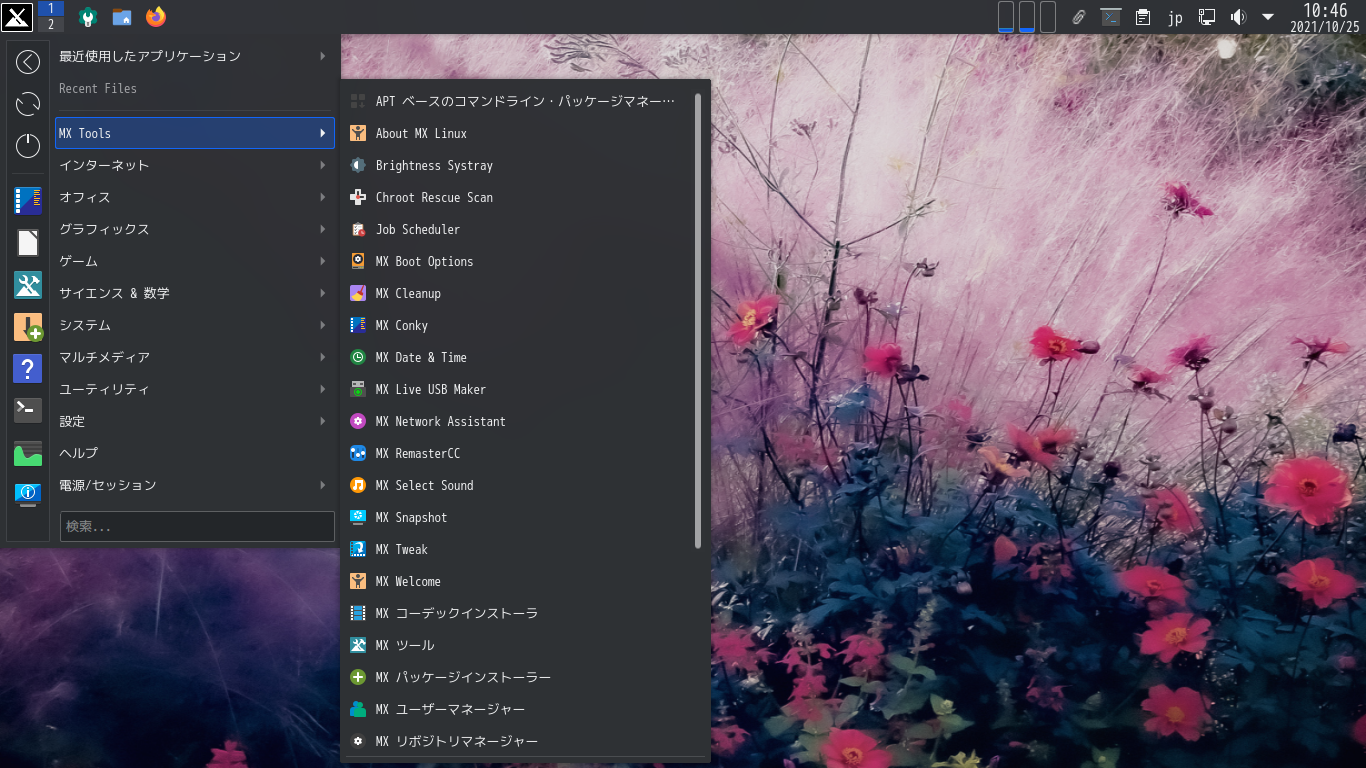Click the back arrow icon in sidebar
Viewport: 1366px width, 768px height.
[28, 62]
